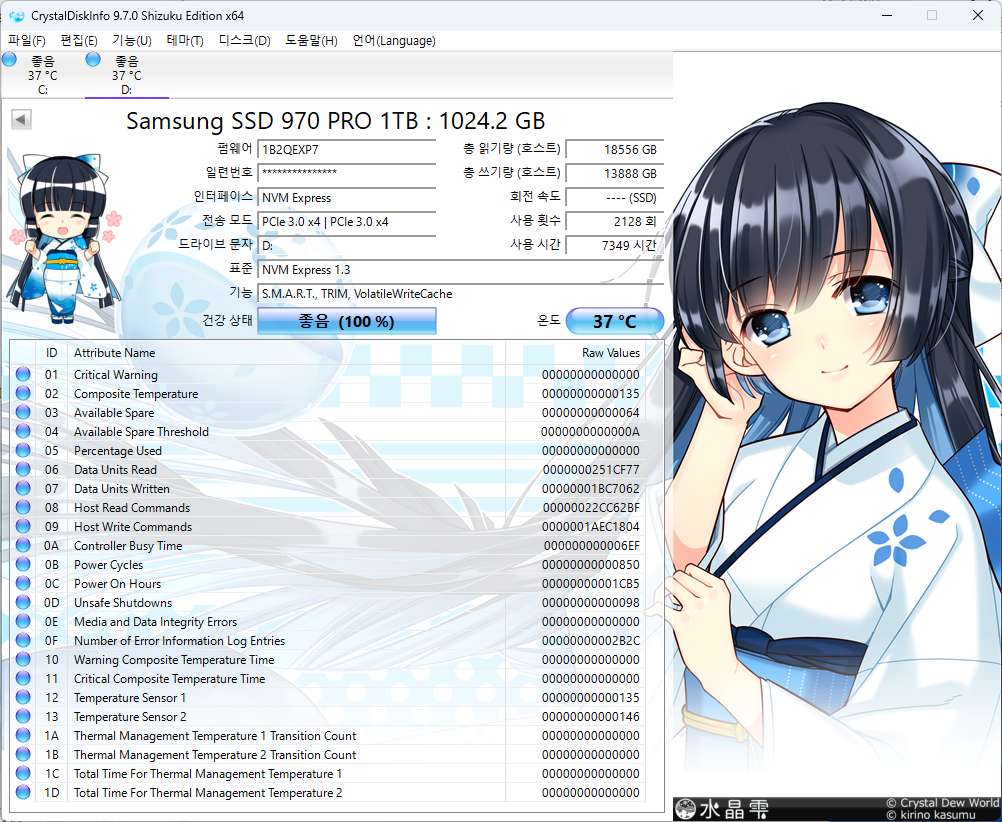The height and width of the screenshot is (822, 1002).
Task: Click the power on hours 7349 시간
Action: tap(615, 245)
